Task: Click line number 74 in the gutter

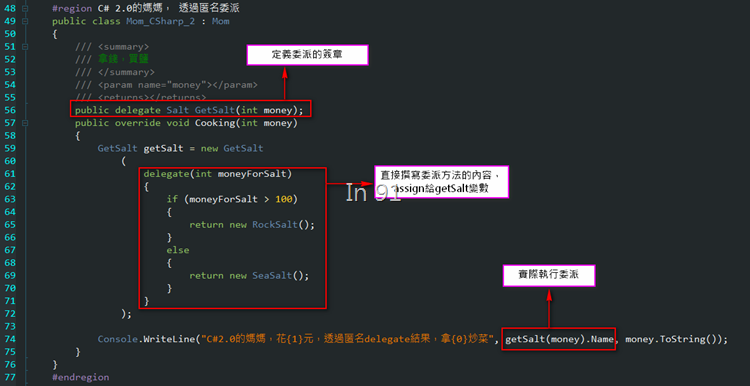Action: pyautogui.click(x=10, y=339)
